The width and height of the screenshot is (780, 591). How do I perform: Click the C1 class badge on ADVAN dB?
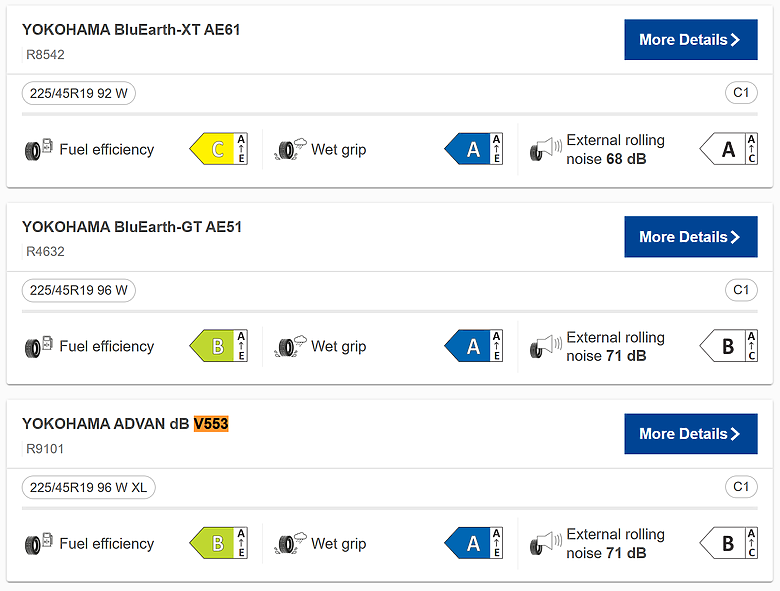(741, 487)
